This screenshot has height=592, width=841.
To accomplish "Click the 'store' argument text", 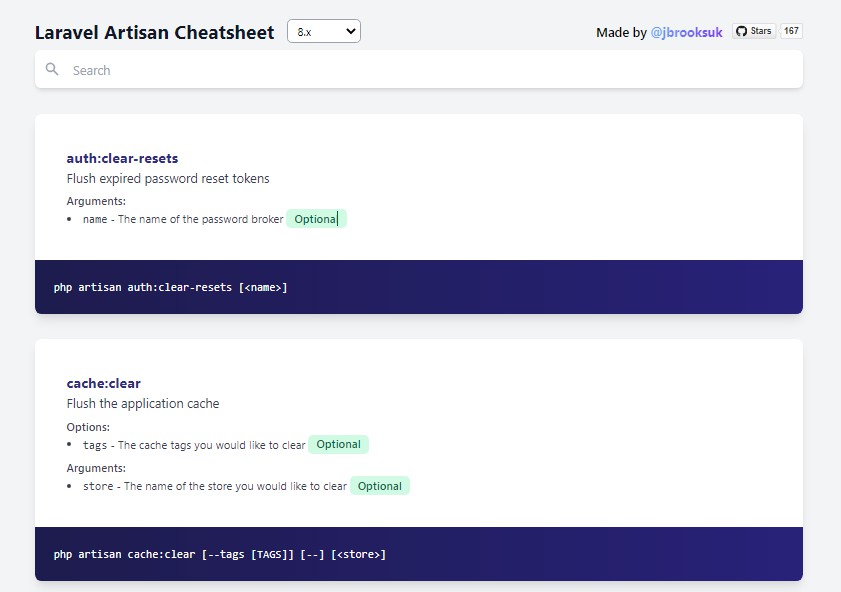I will [98, 486].
